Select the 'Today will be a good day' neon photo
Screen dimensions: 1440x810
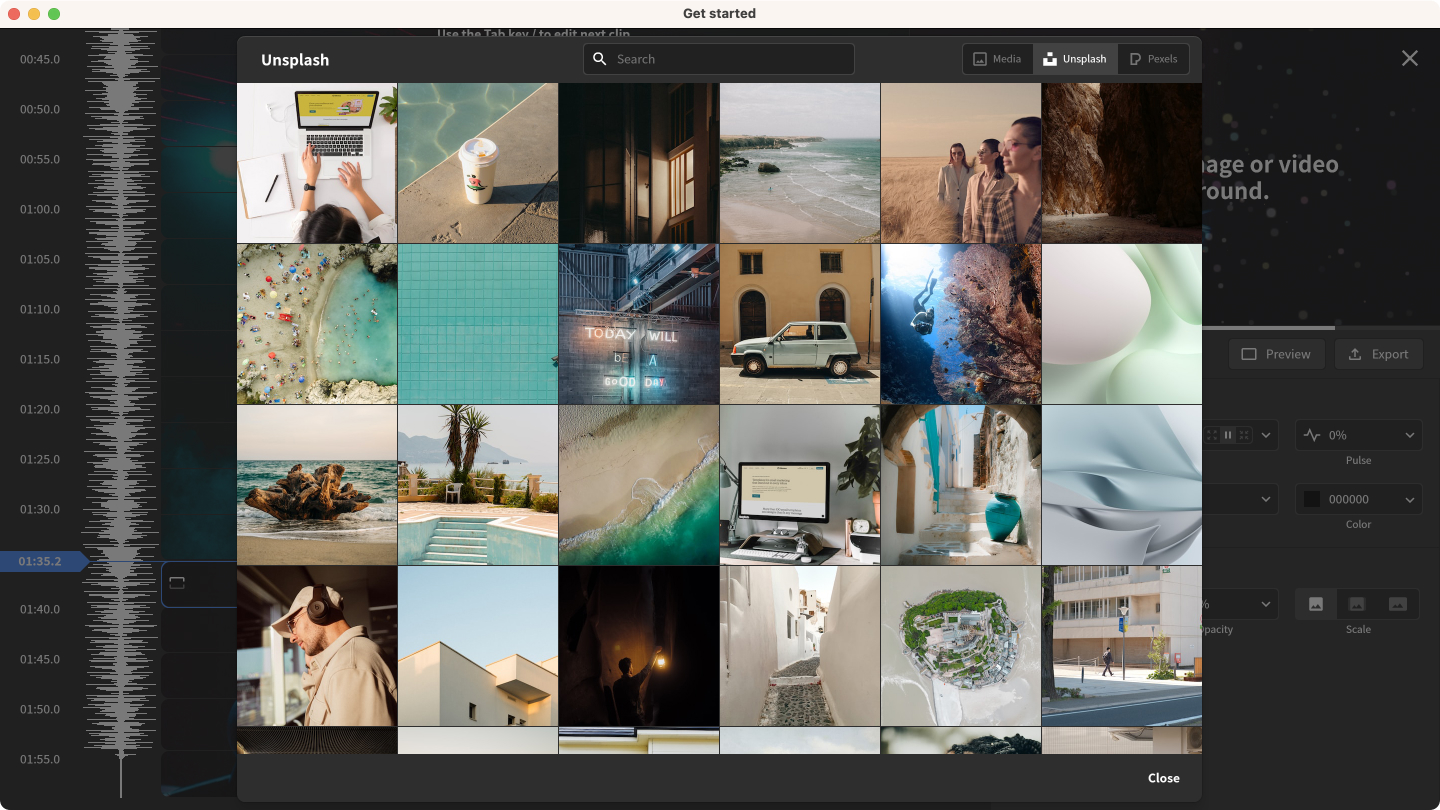639,324
